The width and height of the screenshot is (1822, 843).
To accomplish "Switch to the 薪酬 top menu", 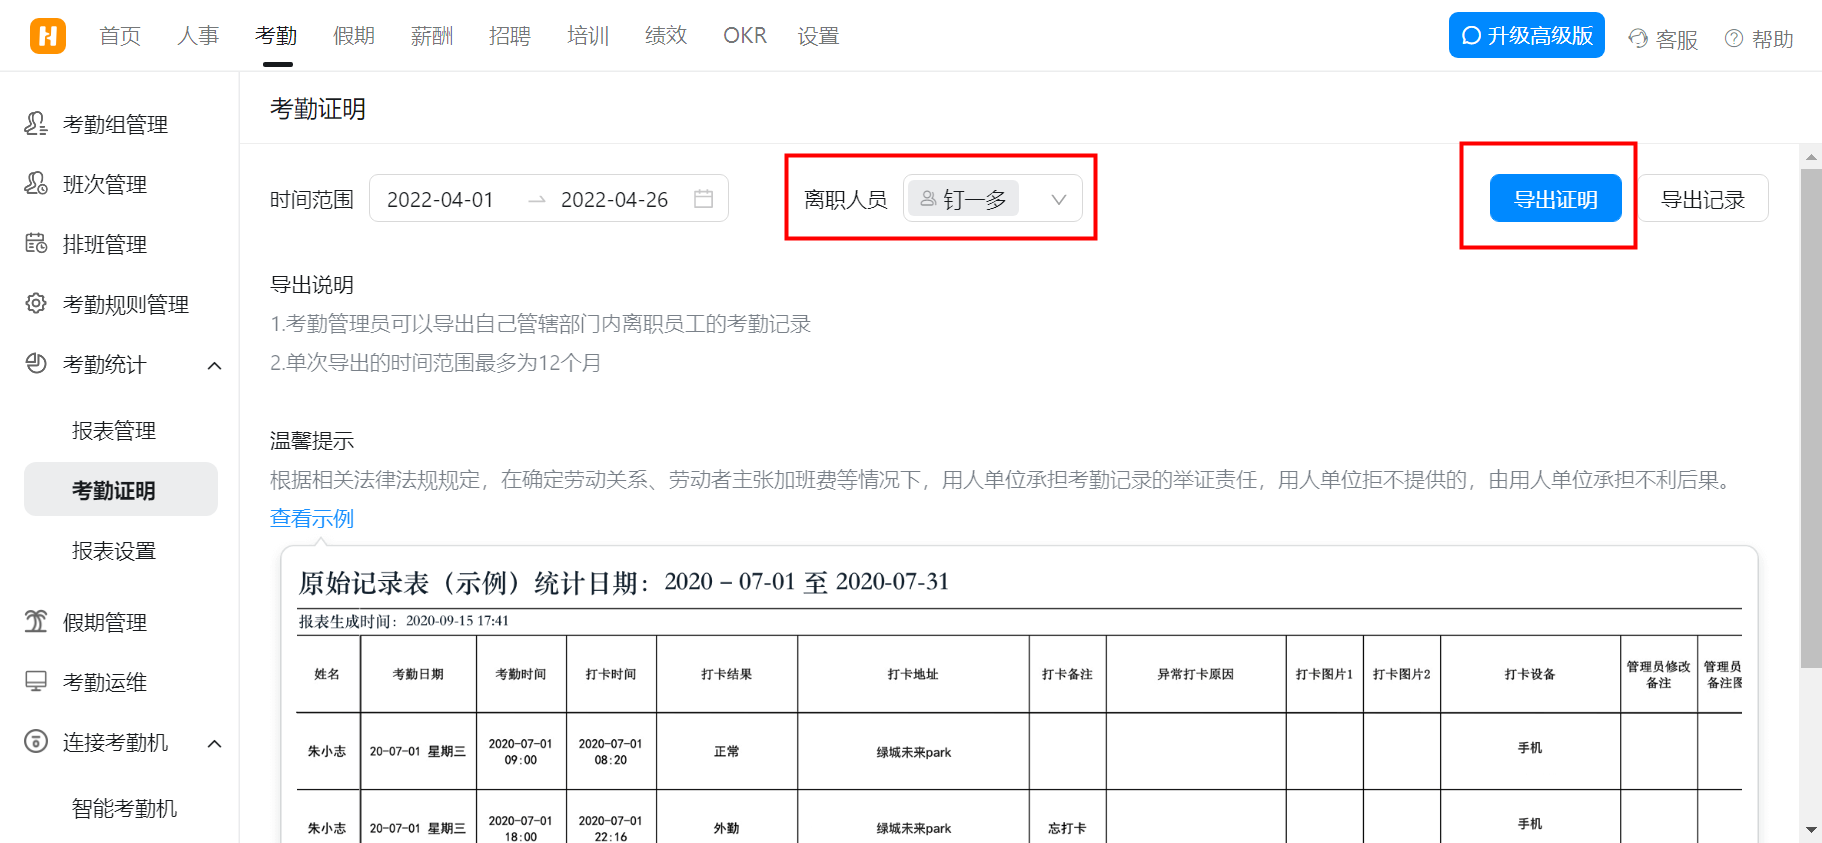I will coord(432,36).
